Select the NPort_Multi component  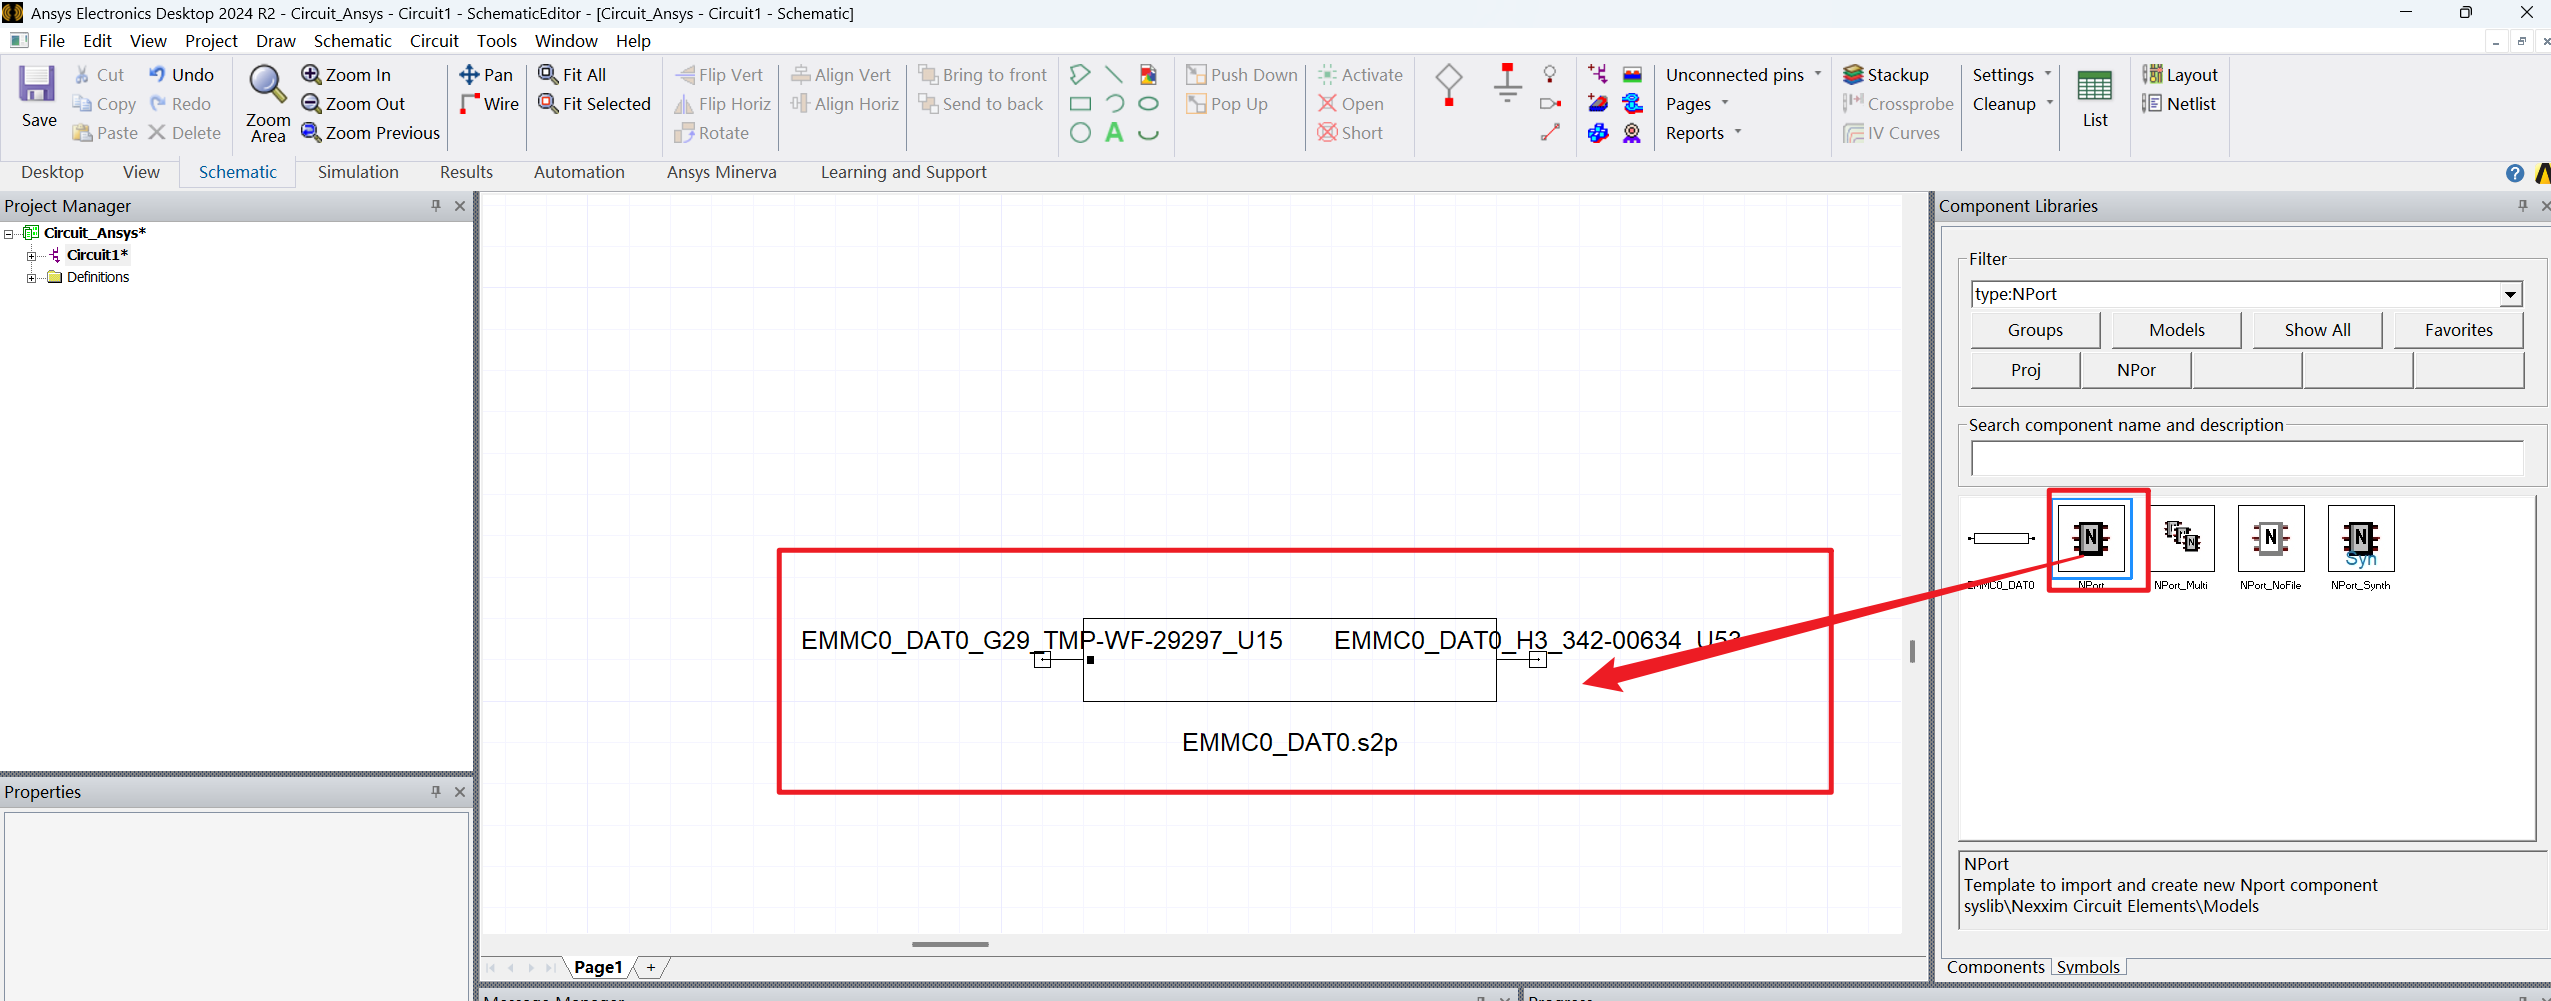pyautogui.click(x=2181, y=547)
